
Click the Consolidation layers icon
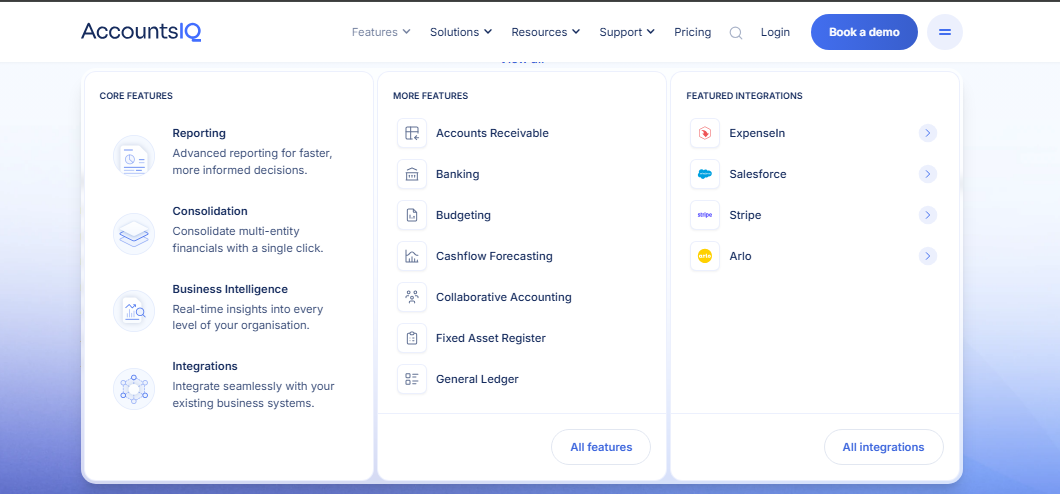pos(134,234)
